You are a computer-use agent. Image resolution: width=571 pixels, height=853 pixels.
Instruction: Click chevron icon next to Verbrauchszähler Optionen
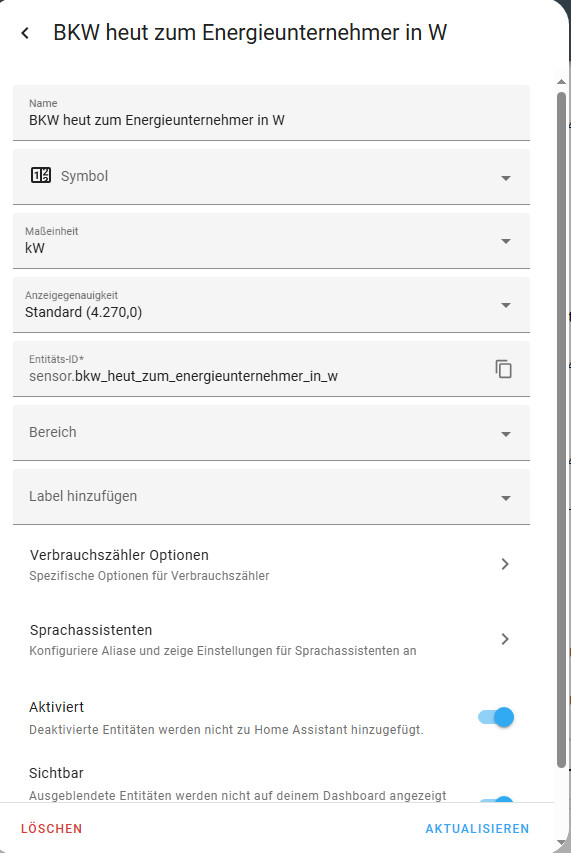505,564
